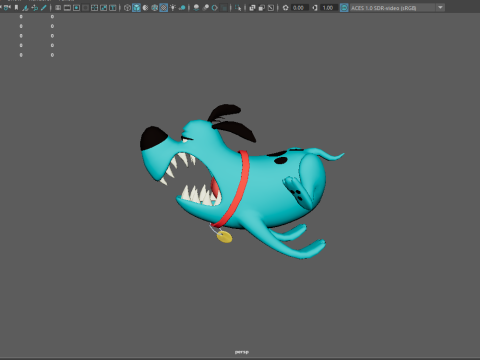This screenshot has width=480, height=360.
Task: Toggle Multisample Anti-aliasing
Action: (x=215, y=8)
